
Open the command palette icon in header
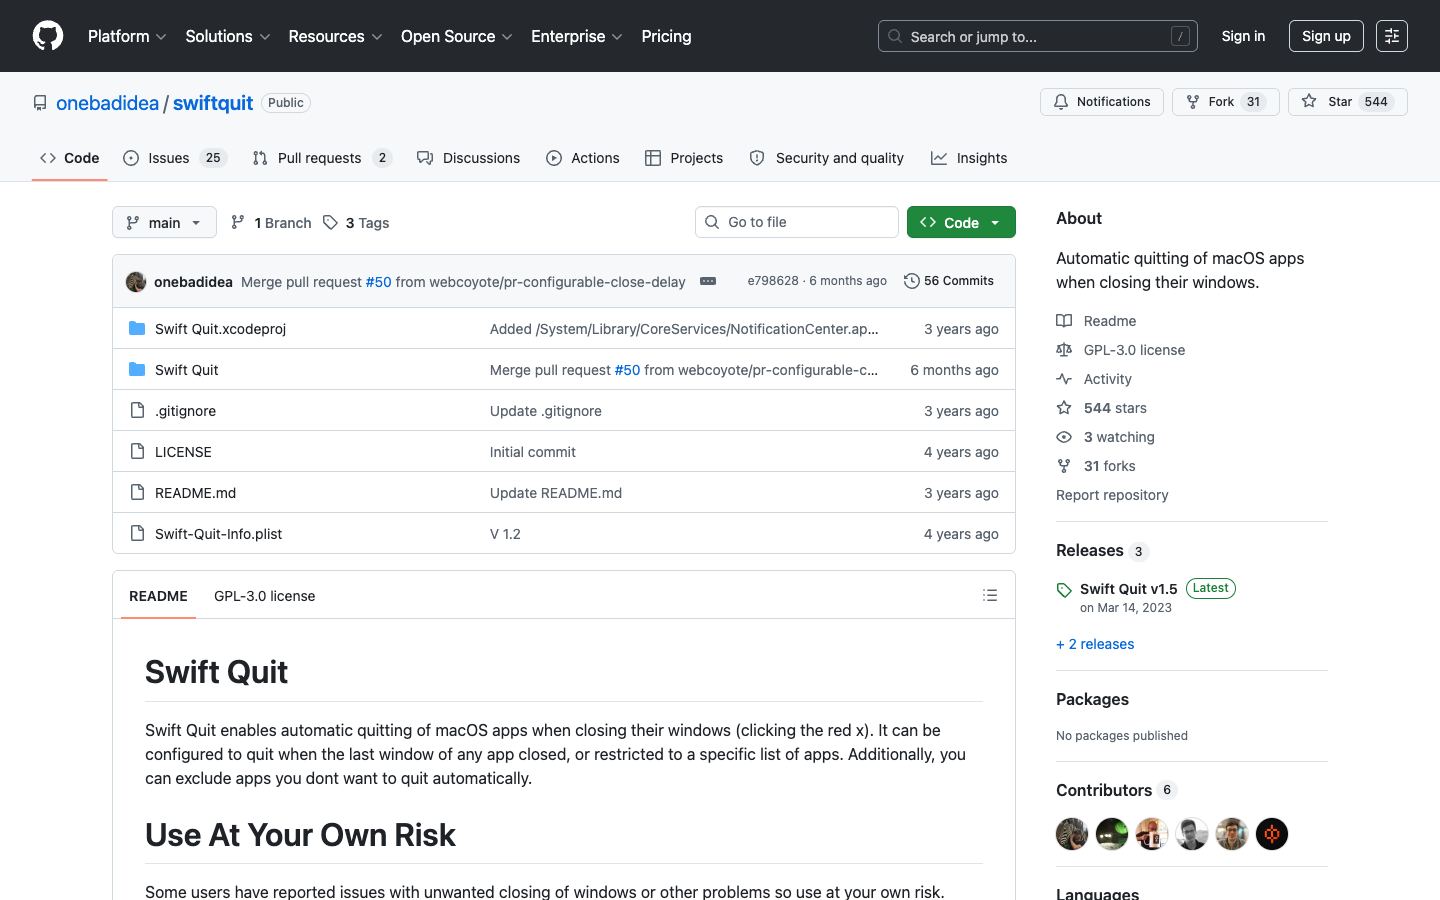pyautogui.click(x=1392, y=36)
